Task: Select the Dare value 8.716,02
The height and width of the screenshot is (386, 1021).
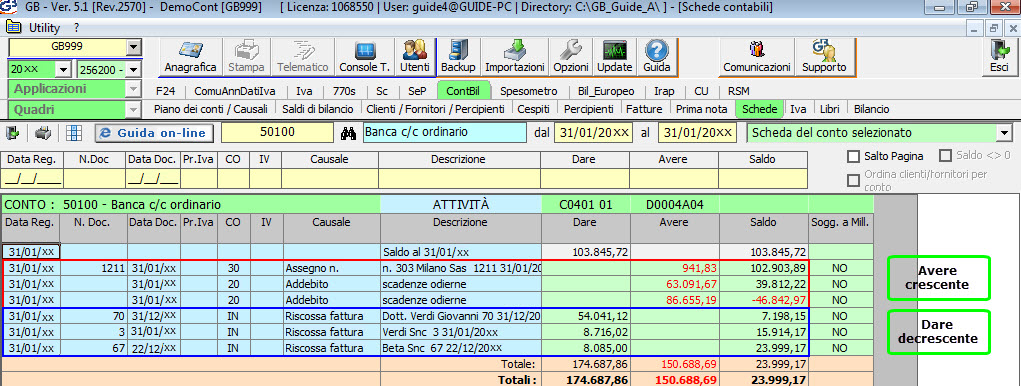Action: click(x=585, y=332)
